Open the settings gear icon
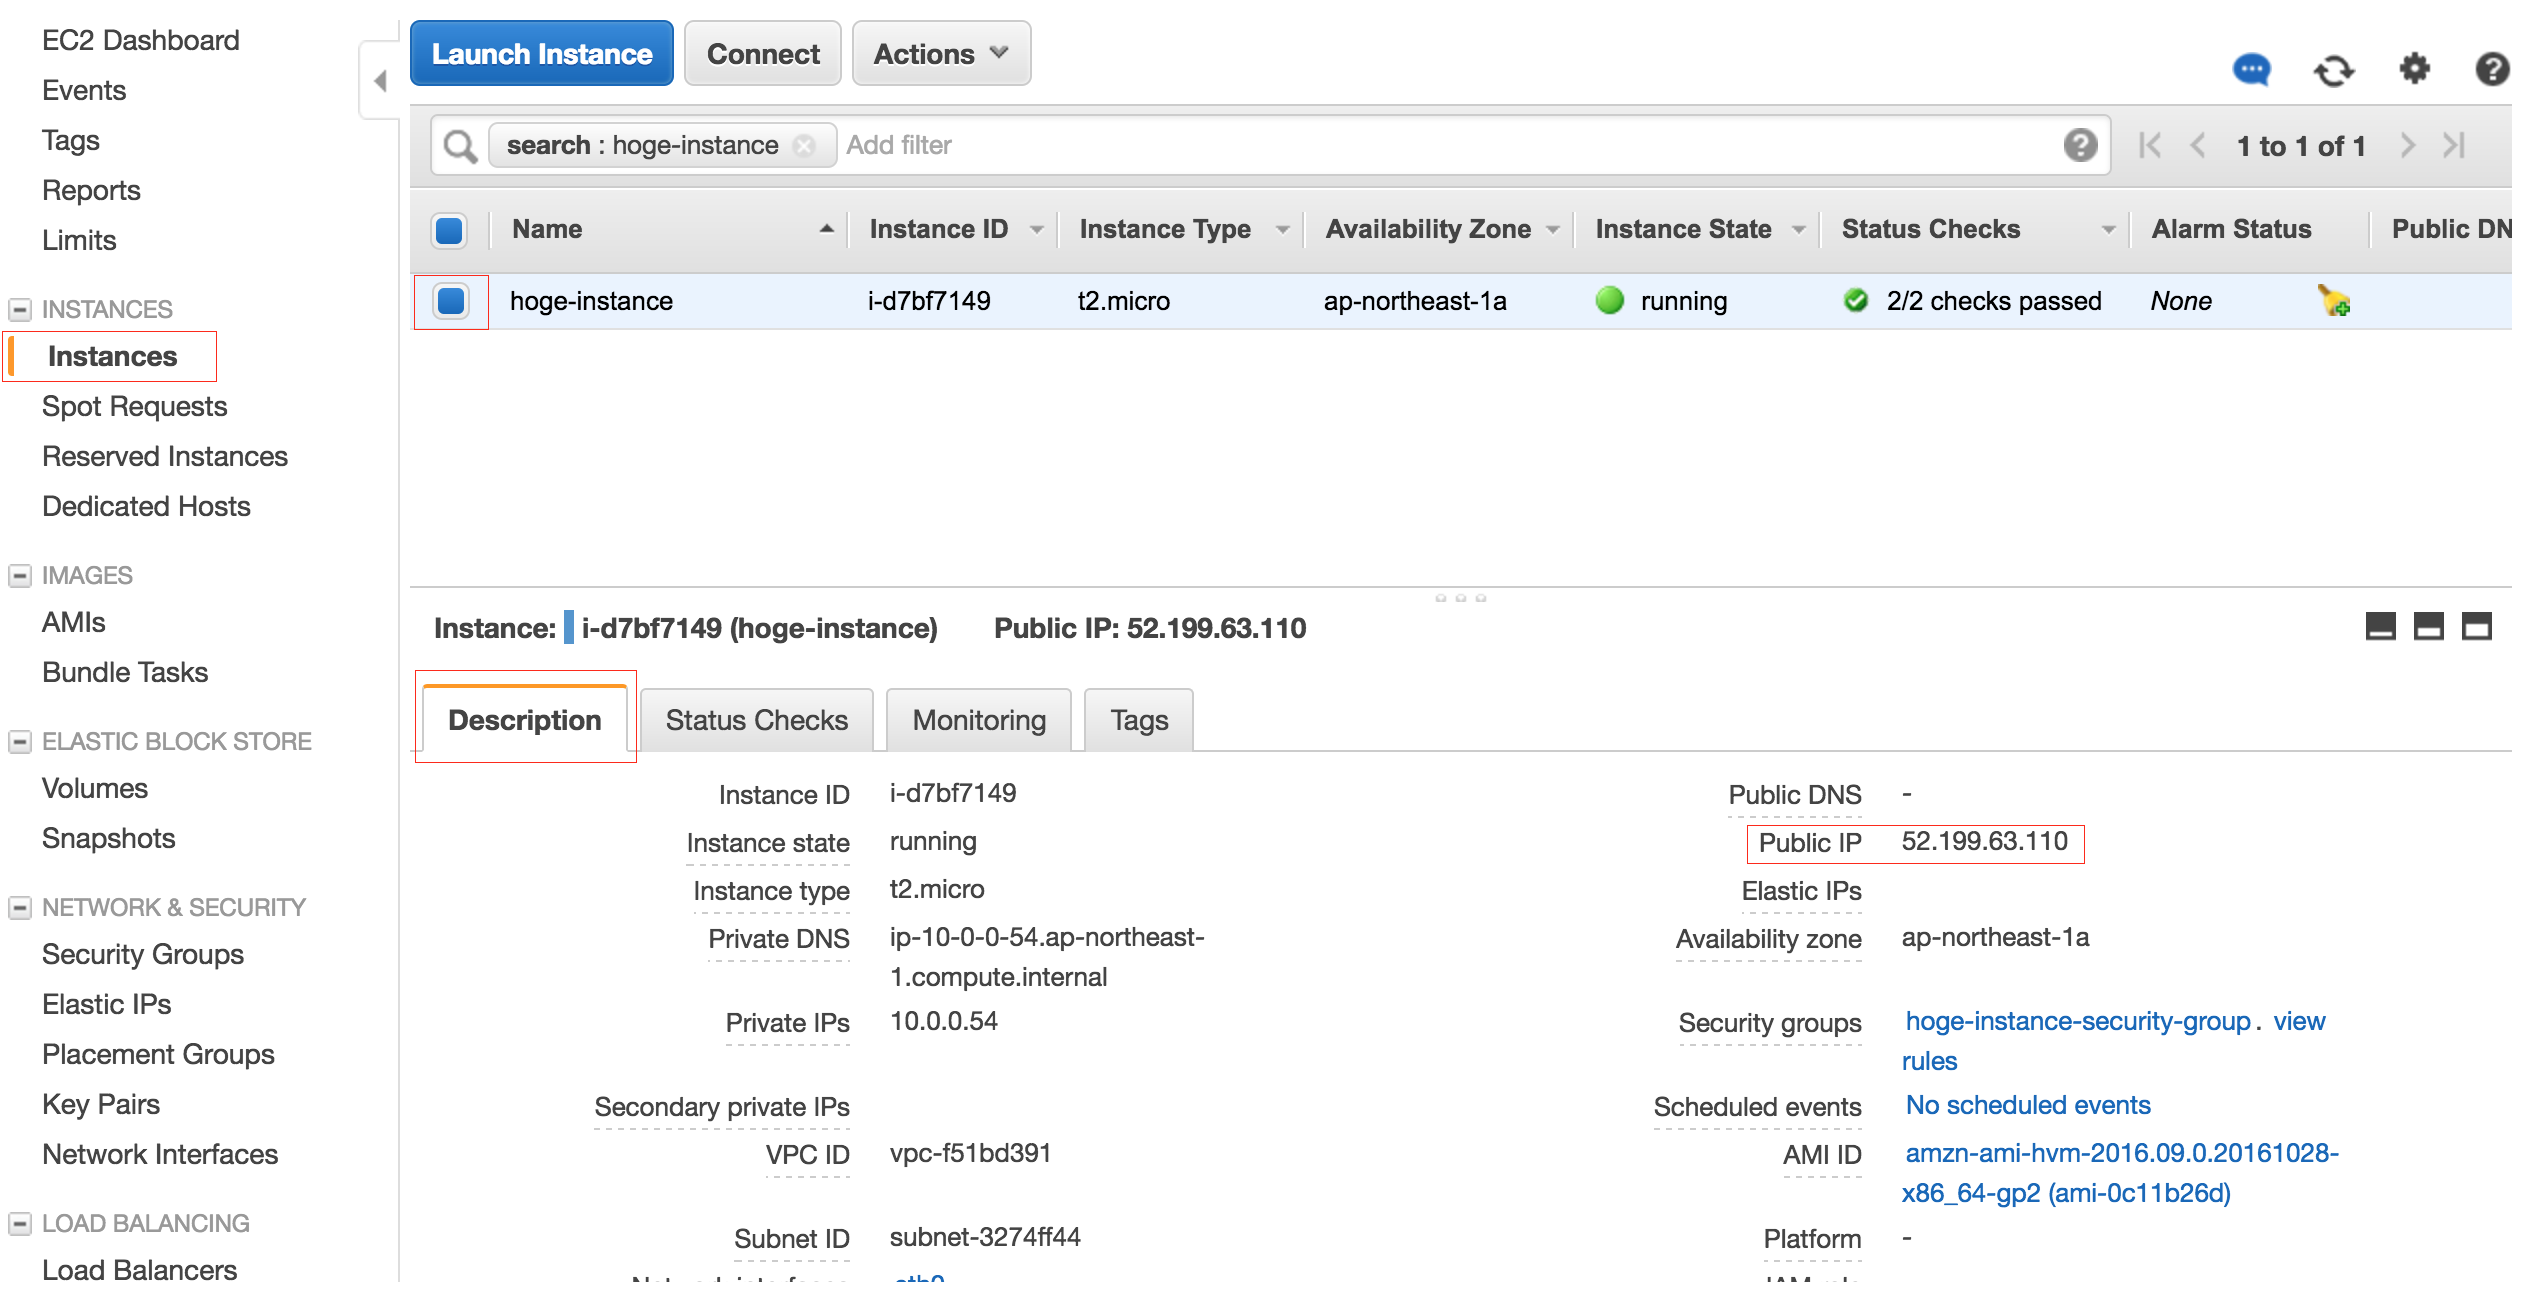 tap(2414, 69)
